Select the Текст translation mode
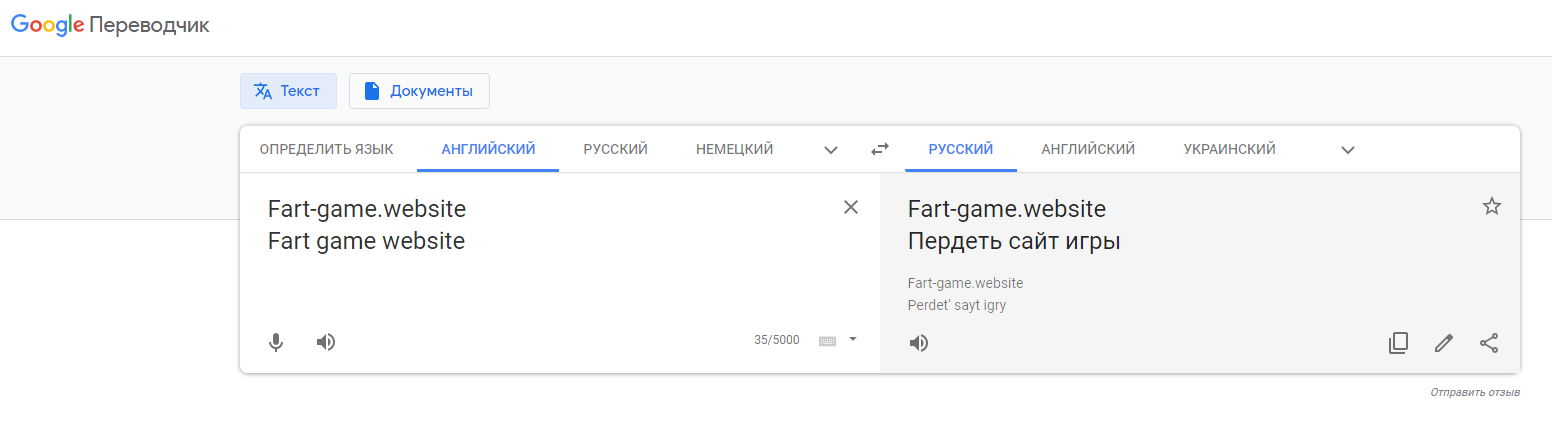Viewport: 1552px width, 447px height. point(288,91)
